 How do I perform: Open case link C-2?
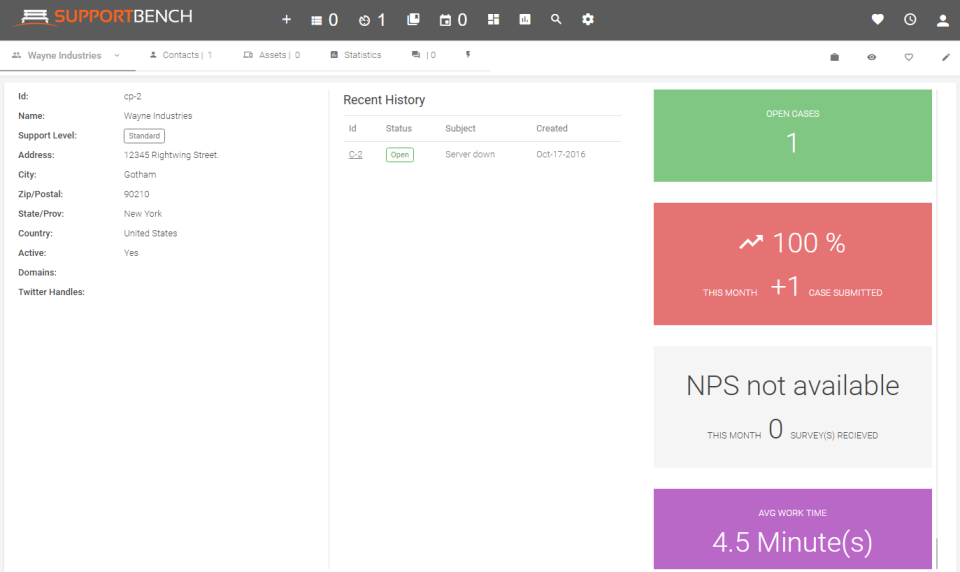tap(355, 154)
